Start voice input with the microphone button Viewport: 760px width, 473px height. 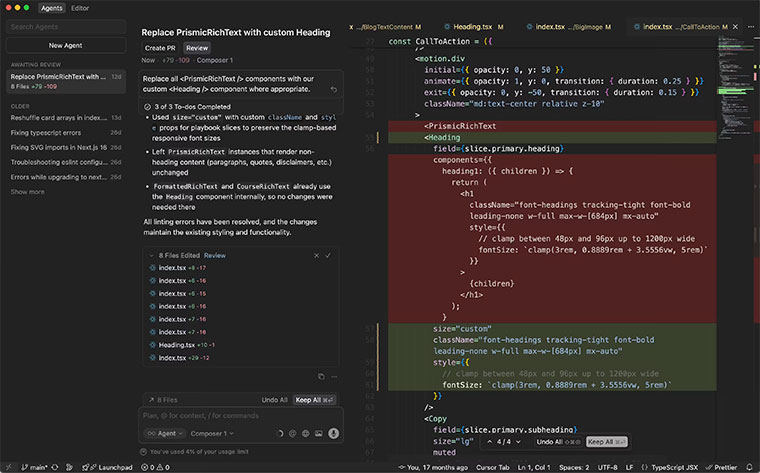click(333, 434)
